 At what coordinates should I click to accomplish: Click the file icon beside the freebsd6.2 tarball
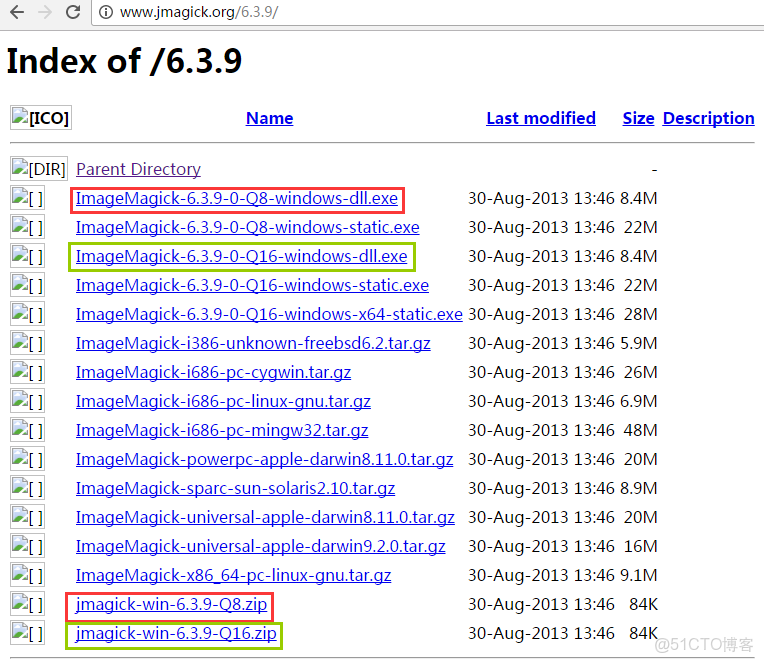click(x=27, y=343)
